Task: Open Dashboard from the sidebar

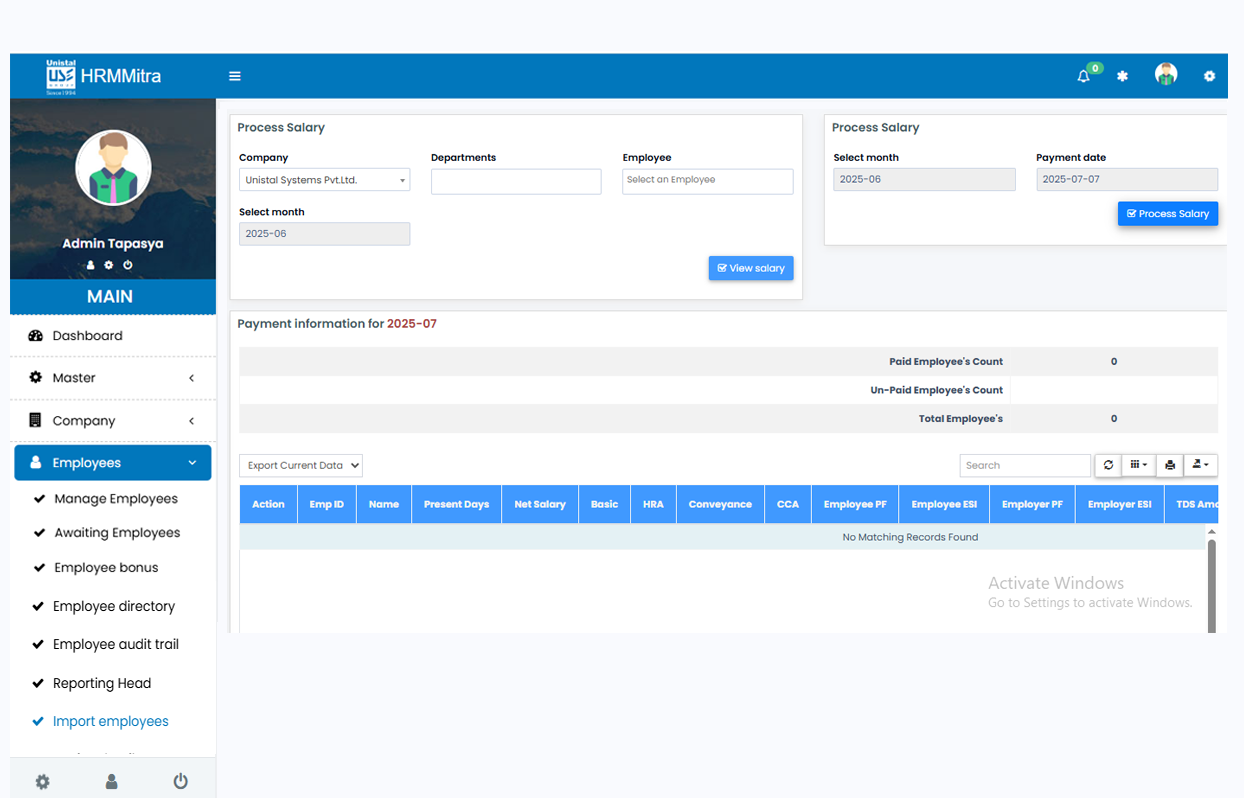Action: coord(88,336)
